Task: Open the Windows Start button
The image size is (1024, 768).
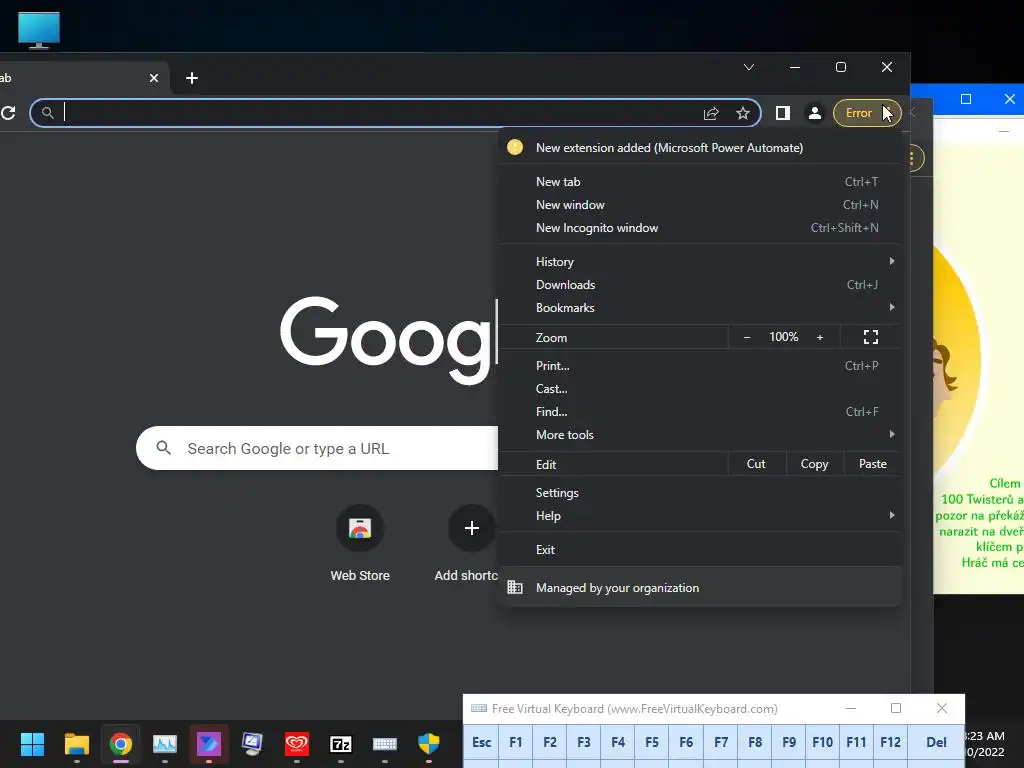Action: click(x=32, y=744)
